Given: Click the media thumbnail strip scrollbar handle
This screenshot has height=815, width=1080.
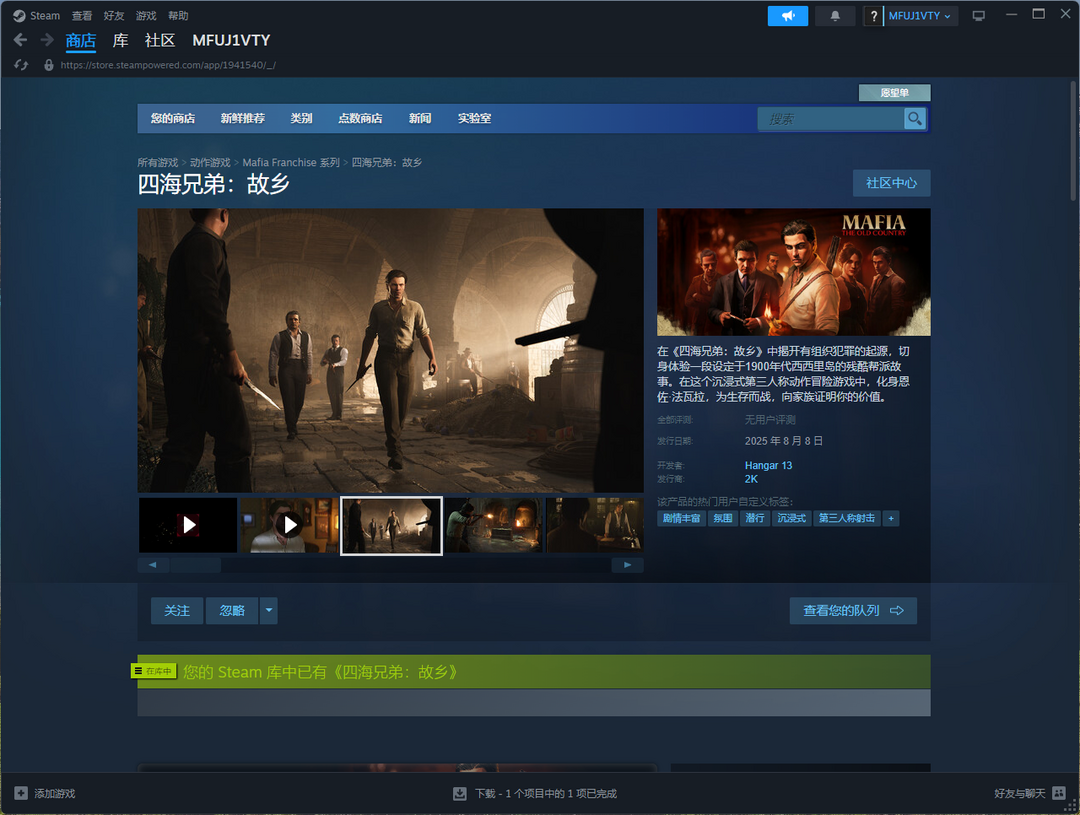Looking at the screenshot, I should [x=196, y=565].
